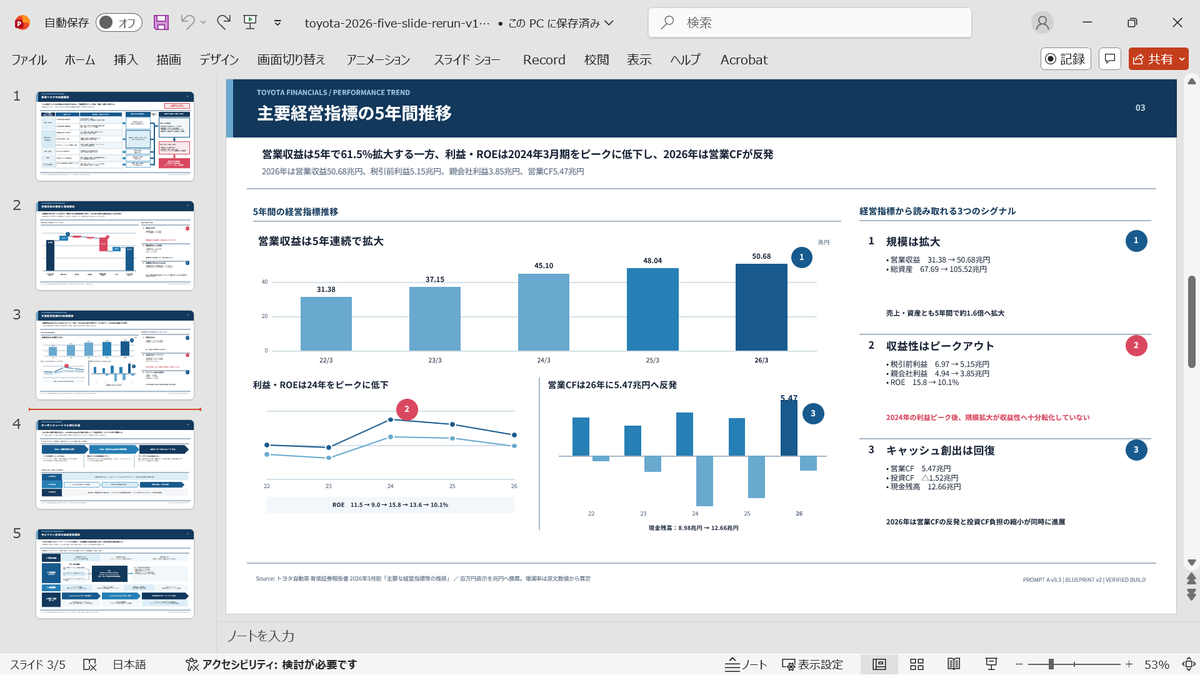This screenshot has height=675, width=1200.
Task: Go to previous slide double-arrow button
Action: (x=1191, y=578)
